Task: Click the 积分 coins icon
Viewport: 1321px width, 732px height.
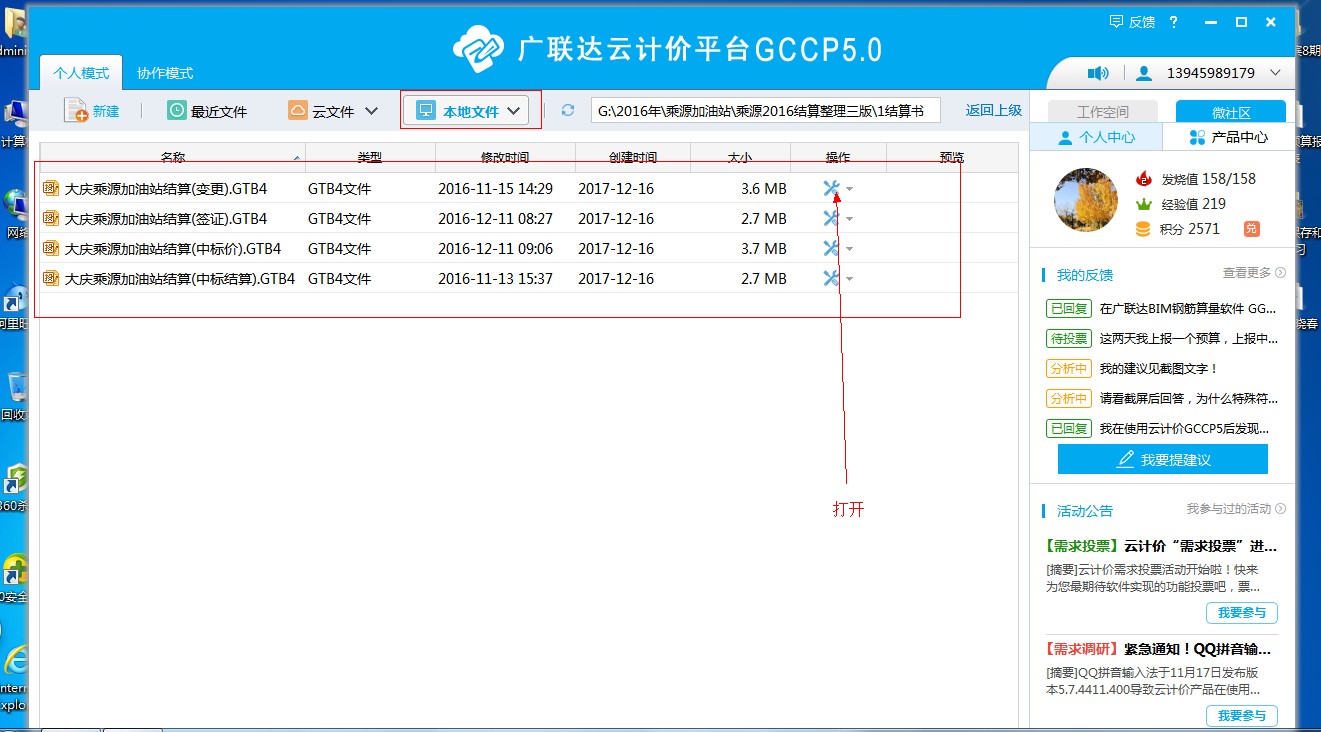Action: [1144, 229]
